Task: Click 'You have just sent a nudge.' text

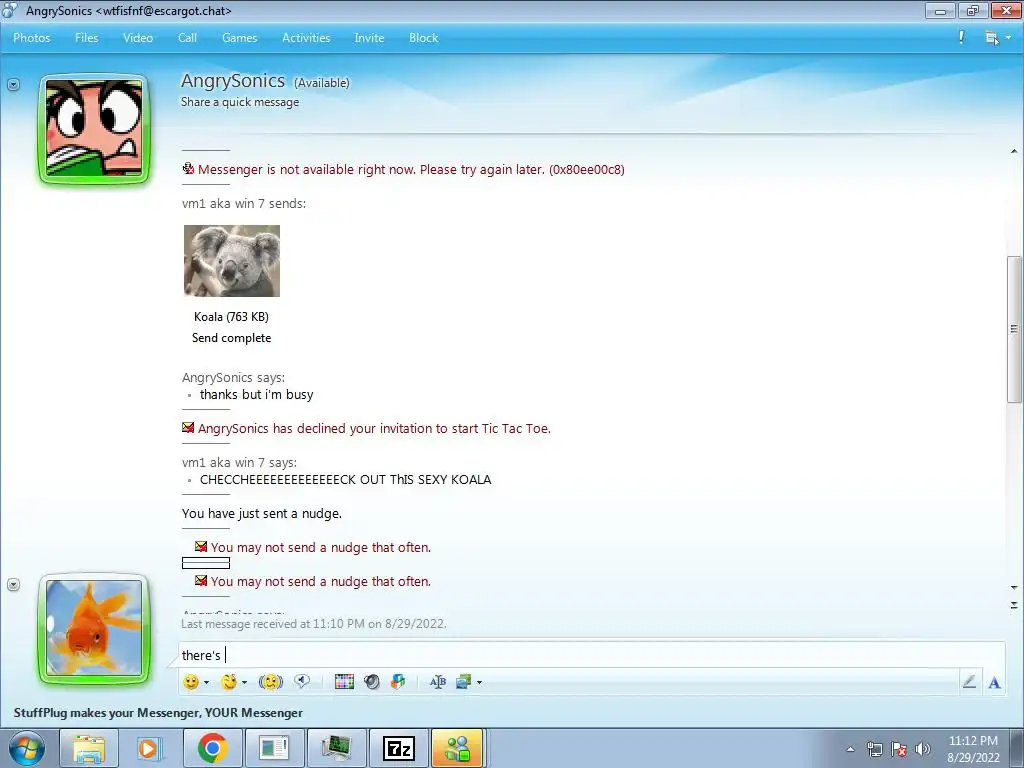Action: coord(261,513)
